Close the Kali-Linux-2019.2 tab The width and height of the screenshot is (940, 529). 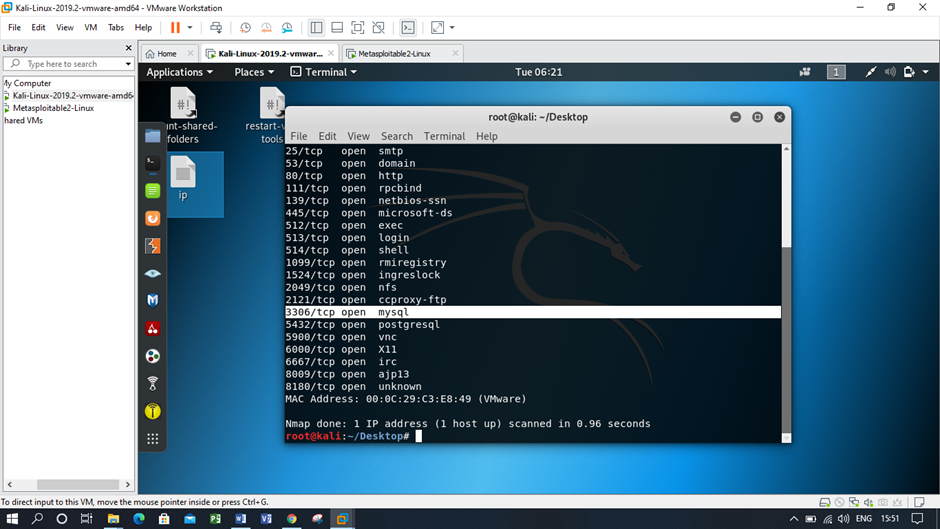coord(331,53)
